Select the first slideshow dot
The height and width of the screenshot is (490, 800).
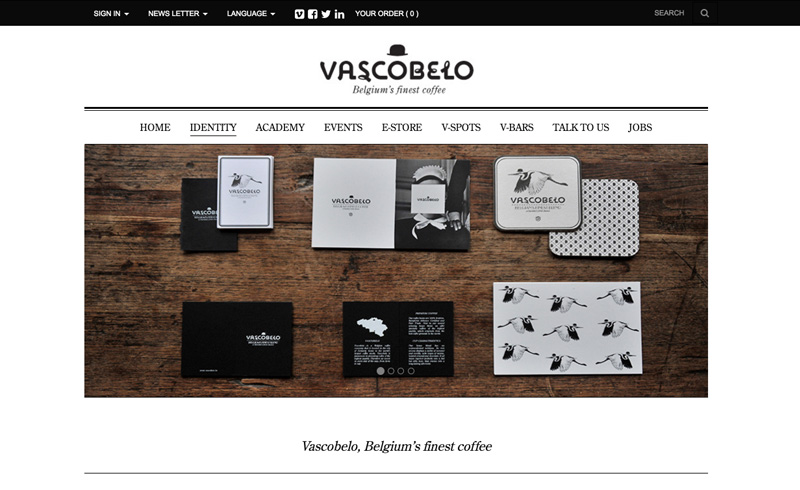(x=381, y=371)
